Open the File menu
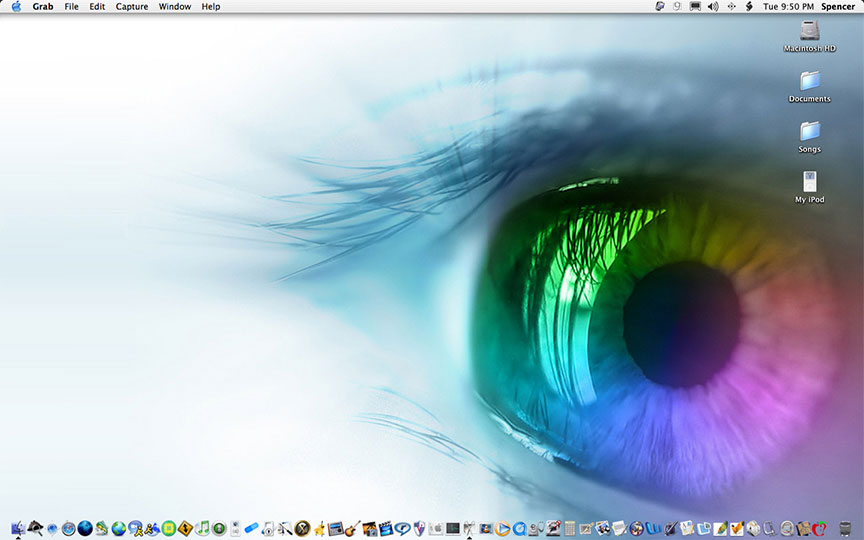This screenshot has width=864, height=540. 71,7
